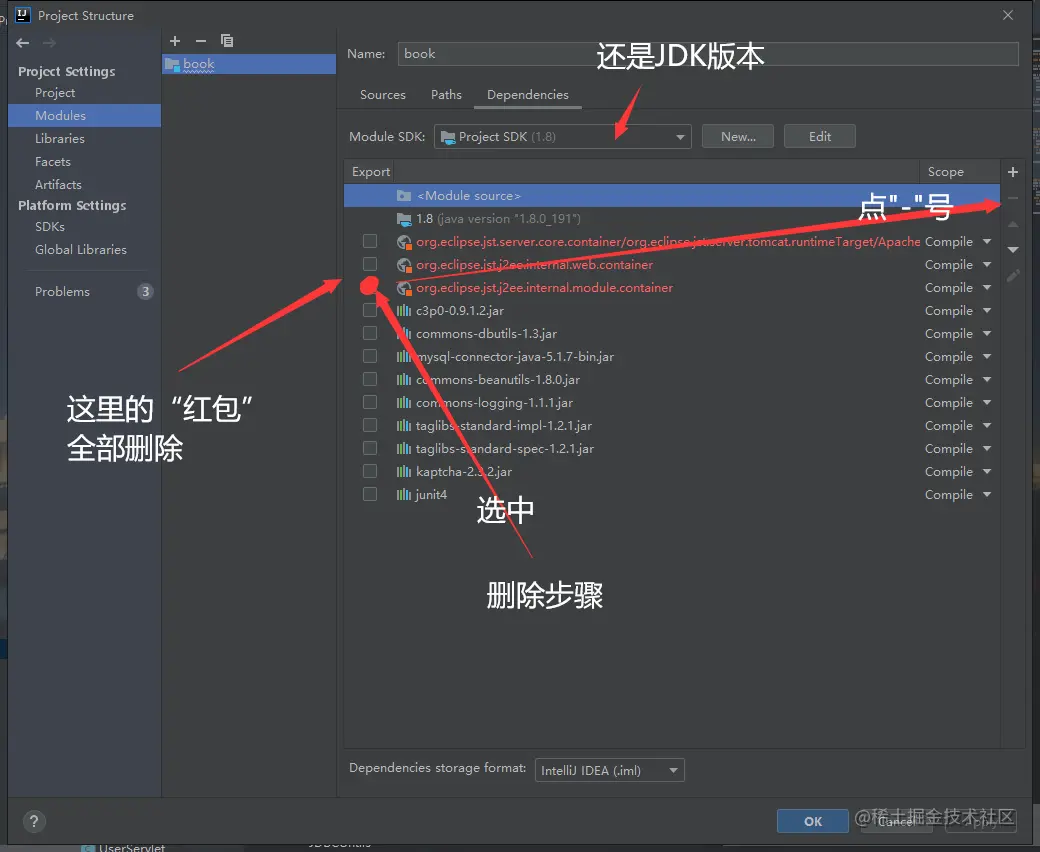Click the module Name input field
Screen dimensions: 1040x852
(x=708, y=54)
